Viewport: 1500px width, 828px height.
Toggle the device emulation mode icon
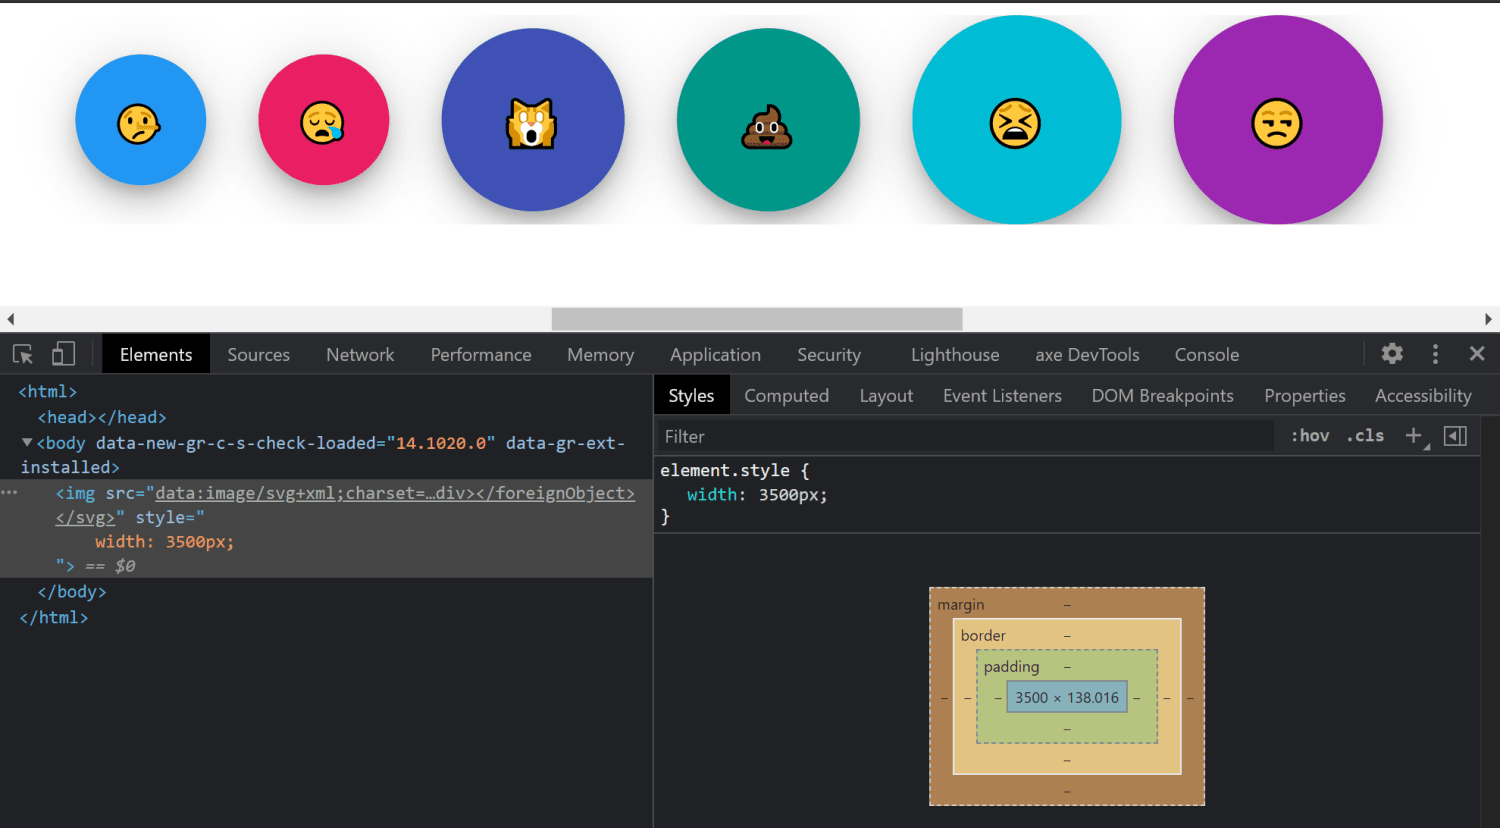(x=63, y=354)
